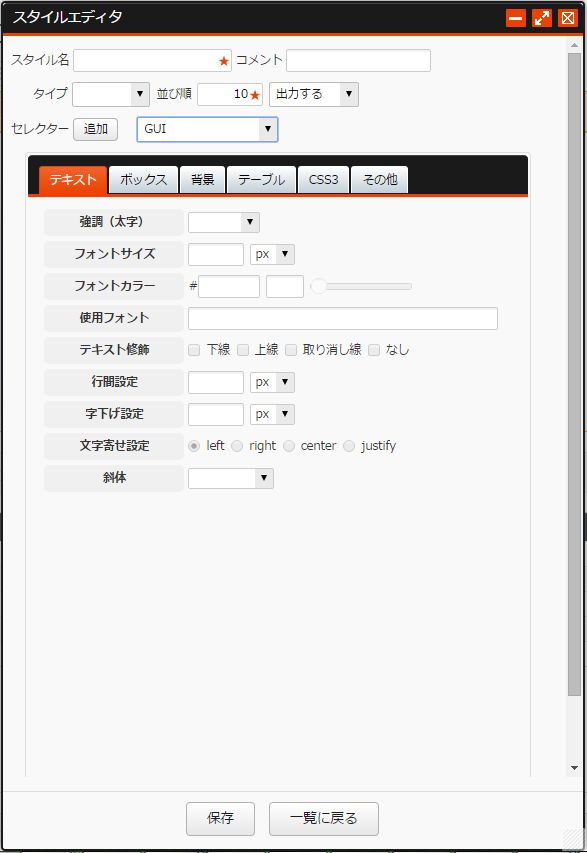Minimize the スタイルエディタ window

tap(516, 18)
